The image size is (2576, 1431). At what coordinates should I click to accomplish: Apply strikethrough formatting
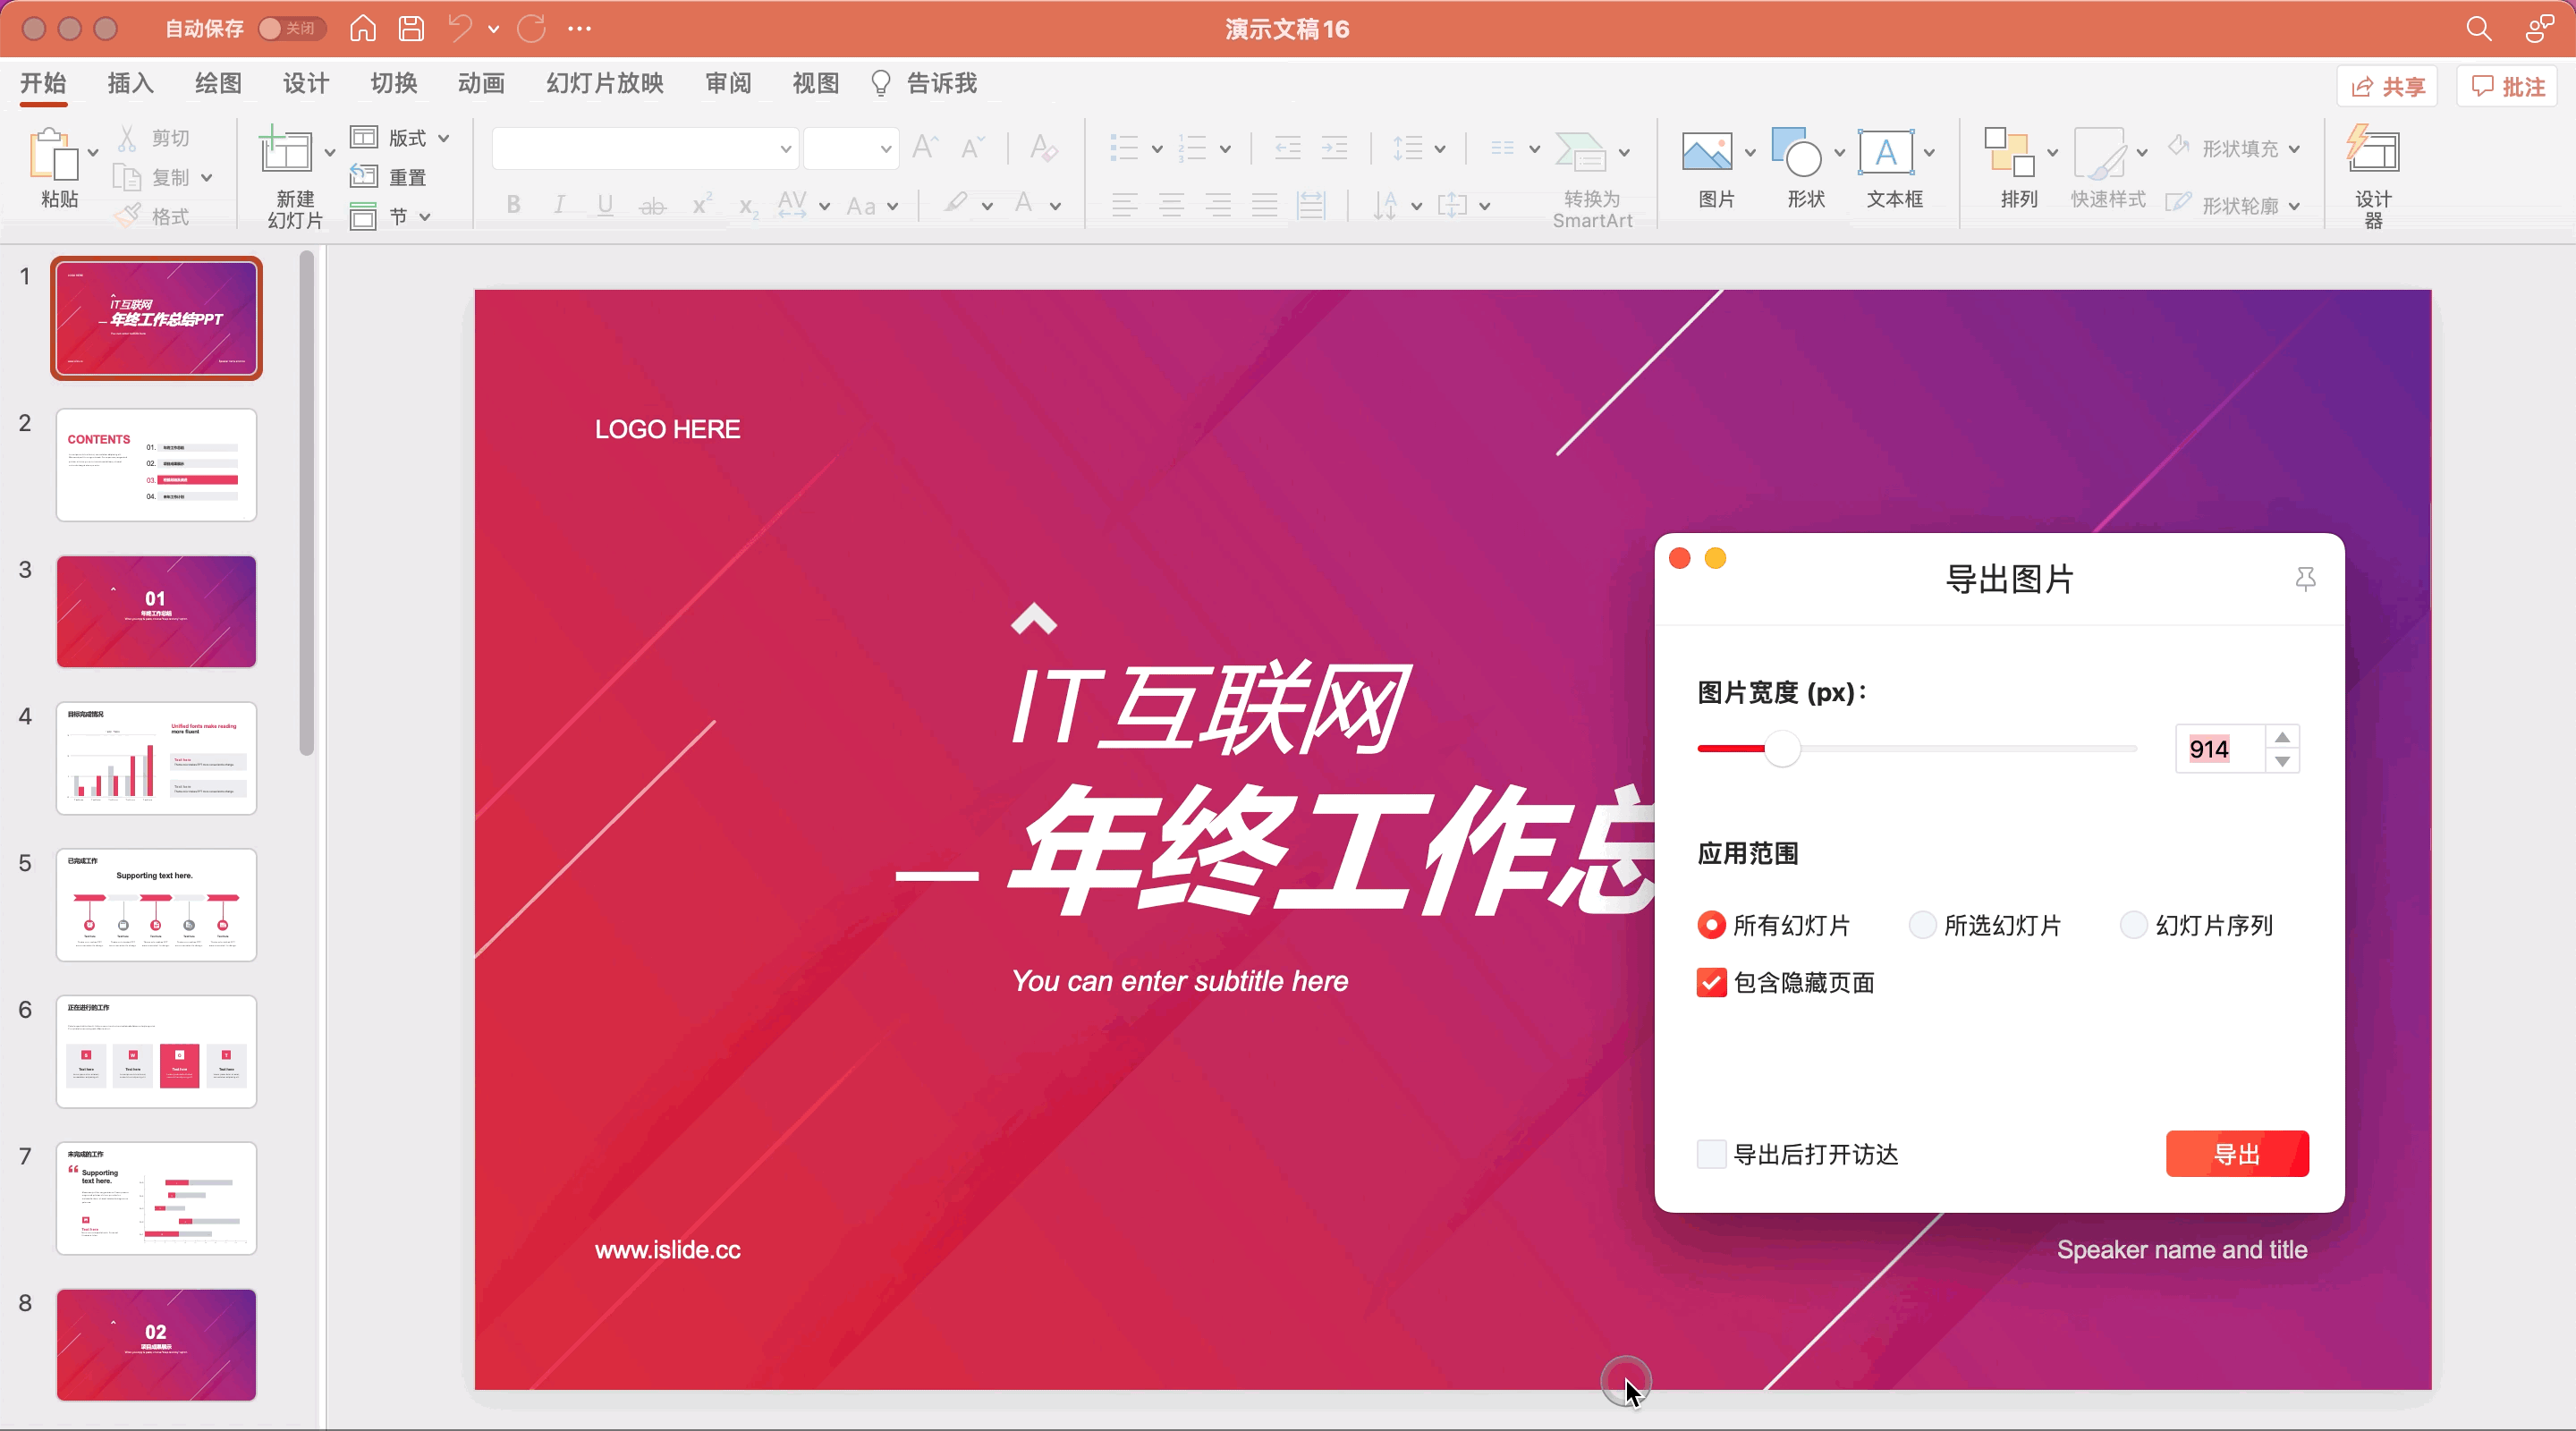click(x=653, y=206)
